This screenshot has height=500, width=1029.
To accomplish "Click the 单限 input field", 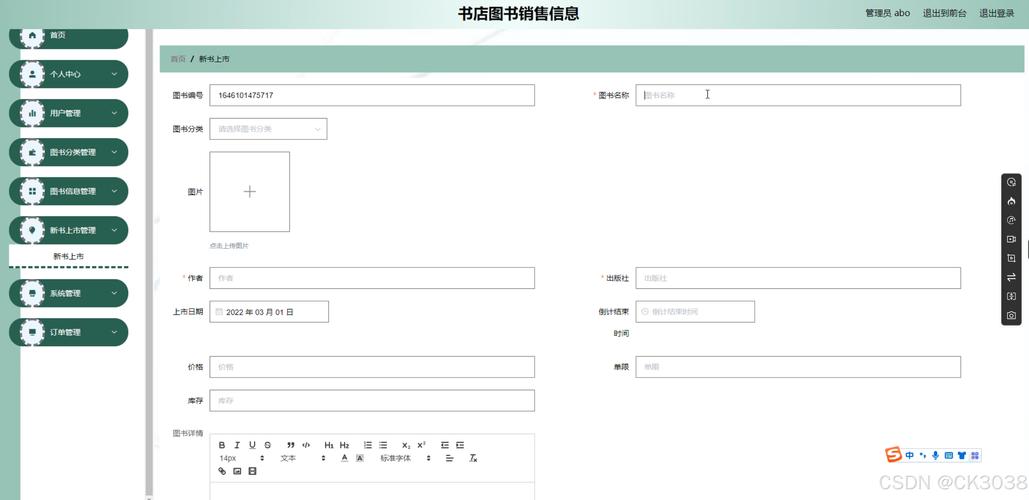I will tap(798, 367).
